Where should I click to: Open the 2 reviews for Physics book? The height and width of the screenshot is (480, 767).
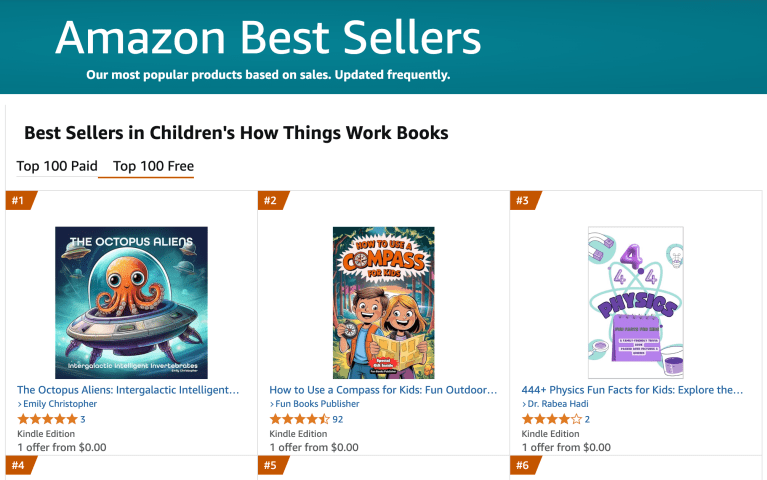587,419
